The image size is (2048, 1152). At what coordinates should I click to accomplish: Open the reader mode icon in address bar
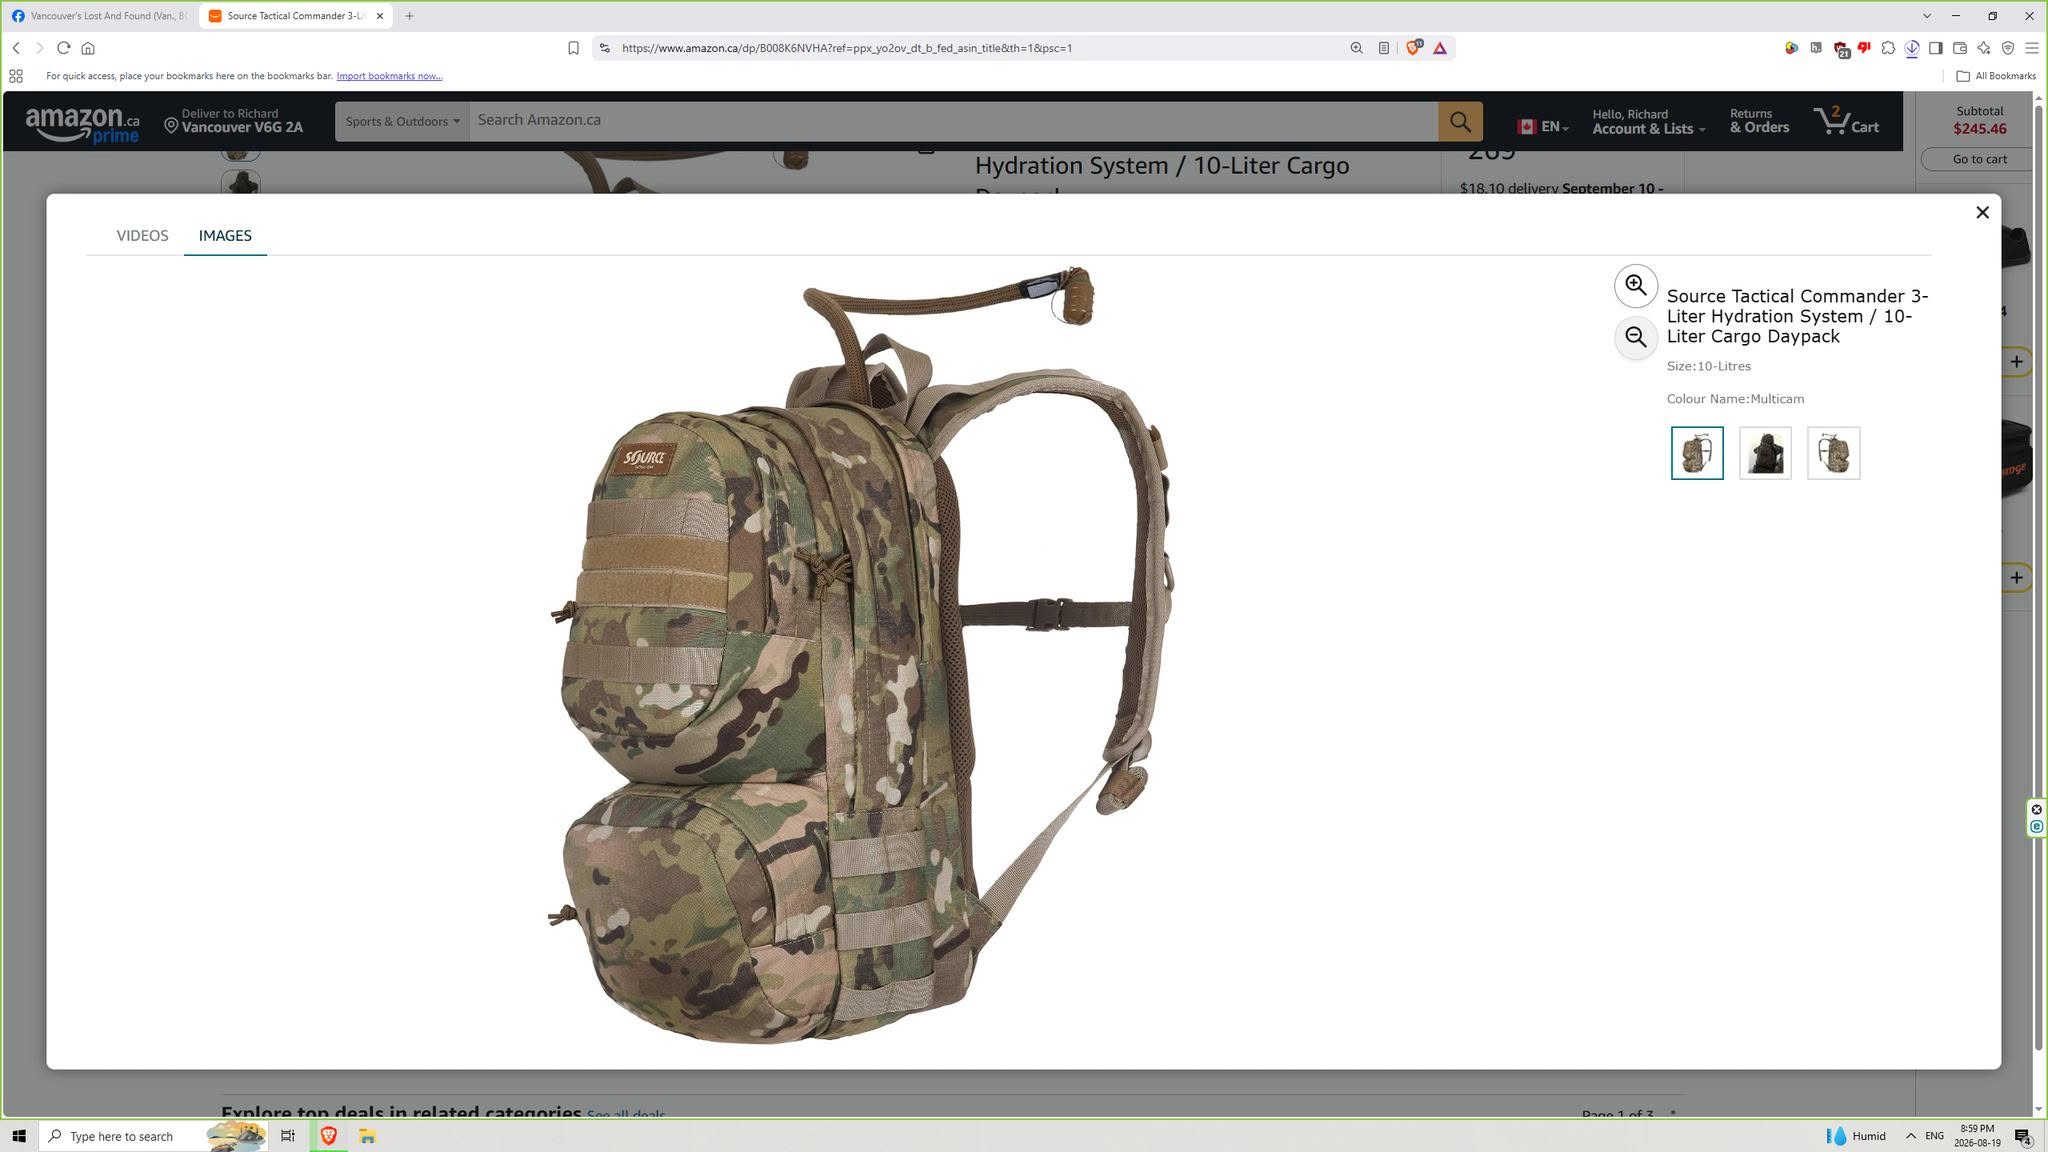pyautogui.click(x=1384, y=48)
